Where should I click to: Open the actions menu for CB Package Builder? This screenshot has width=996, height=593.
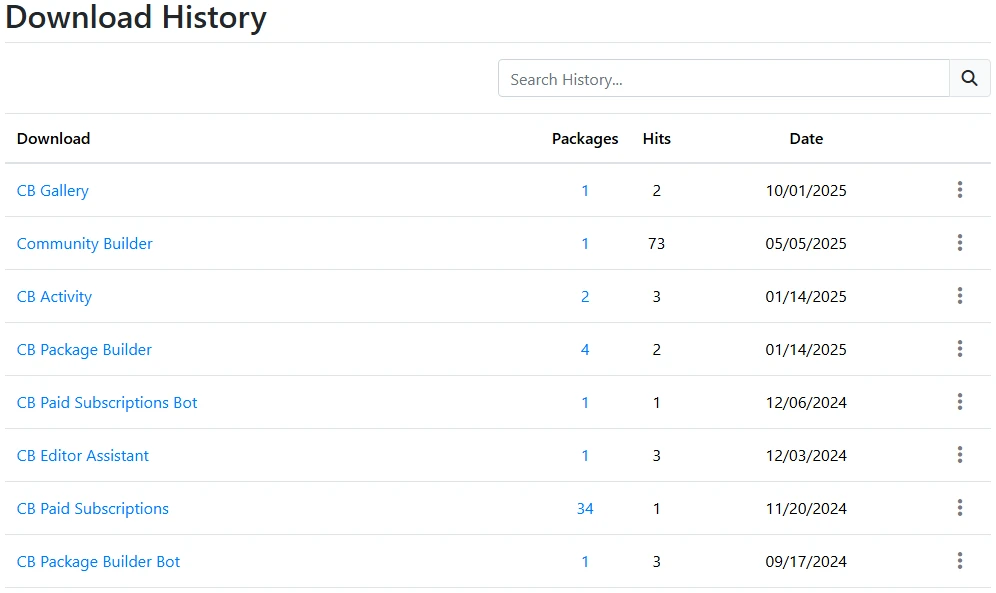(x=959, y=349)
